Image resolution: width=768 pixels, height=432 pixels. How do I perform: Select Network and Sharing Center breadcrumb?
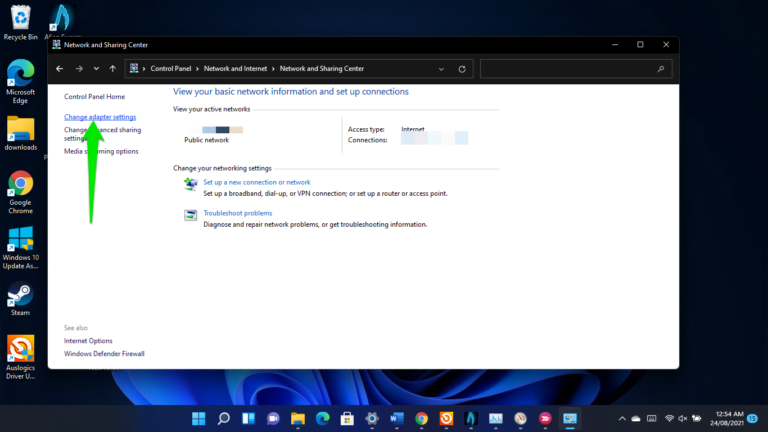coord(321,69)
